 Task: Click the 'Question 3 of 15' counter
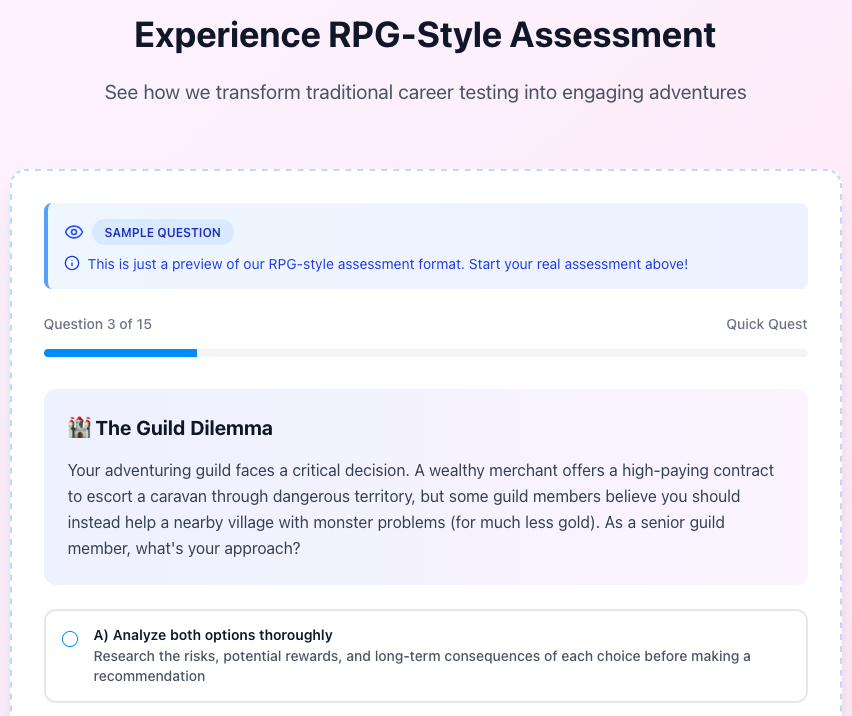[x=98, y=324]
